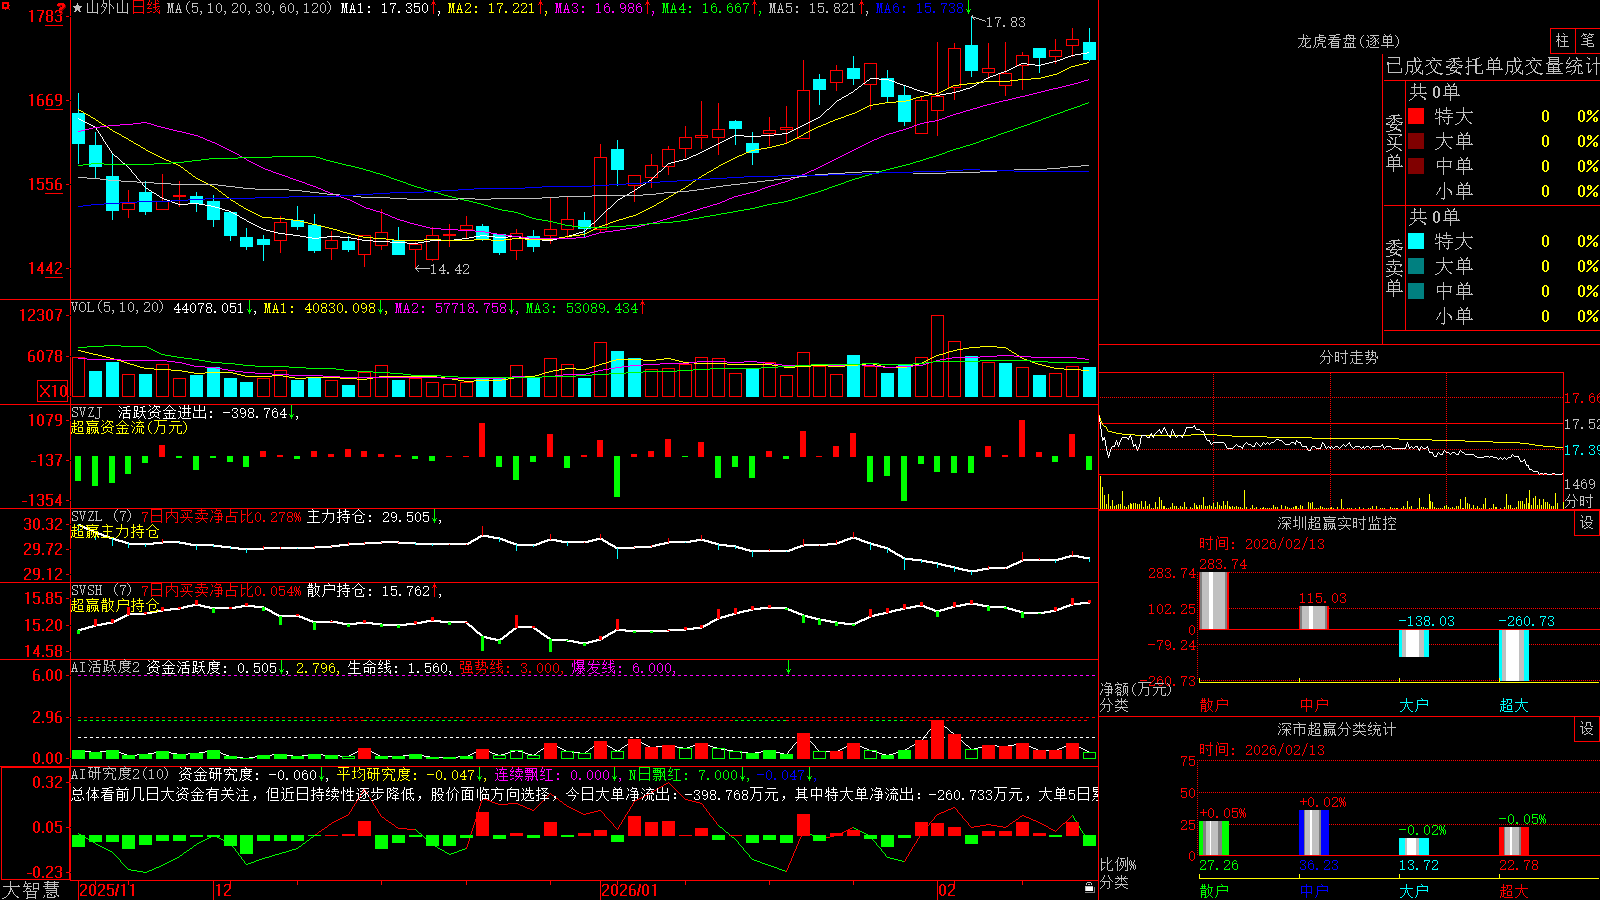Click the 12 month timeline marker
This screenshot has width=1600, height=900.
pyautogui.click(x=224, y=890)
